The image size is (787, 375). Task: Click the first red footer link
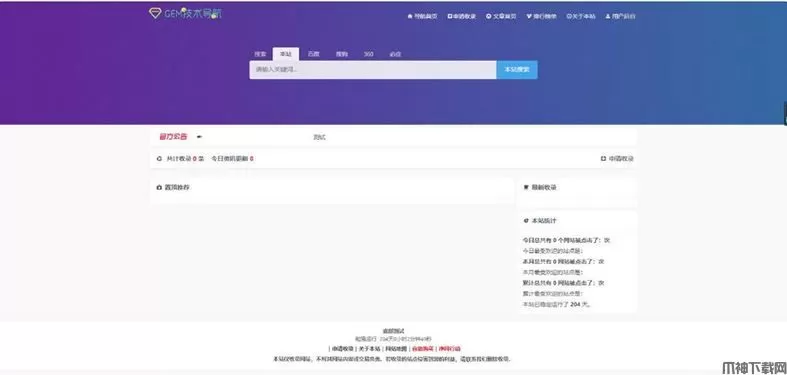click(422, 348)
